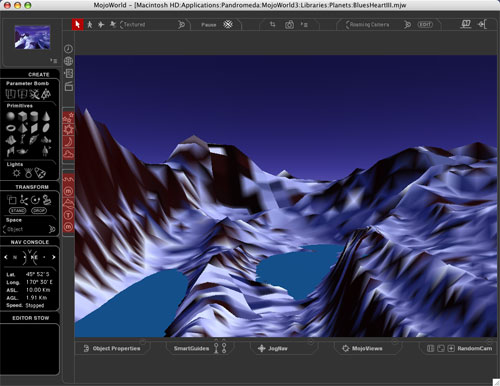Image resolution: width=500 pixels, height=386 pixels.
Task: Open the preview thumbnail options menu
Action: click(54, 61)
